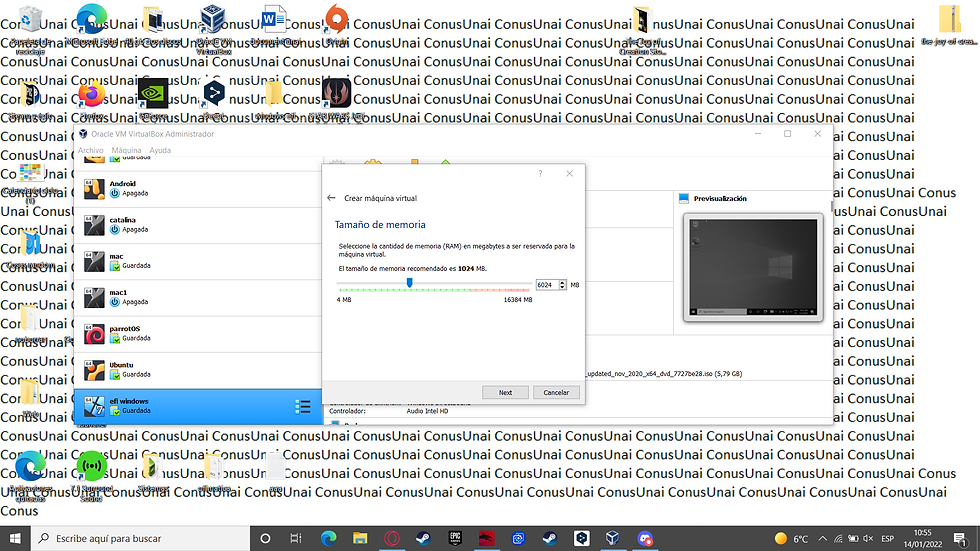Click the VM preview thumbnail

coord(753,267)
